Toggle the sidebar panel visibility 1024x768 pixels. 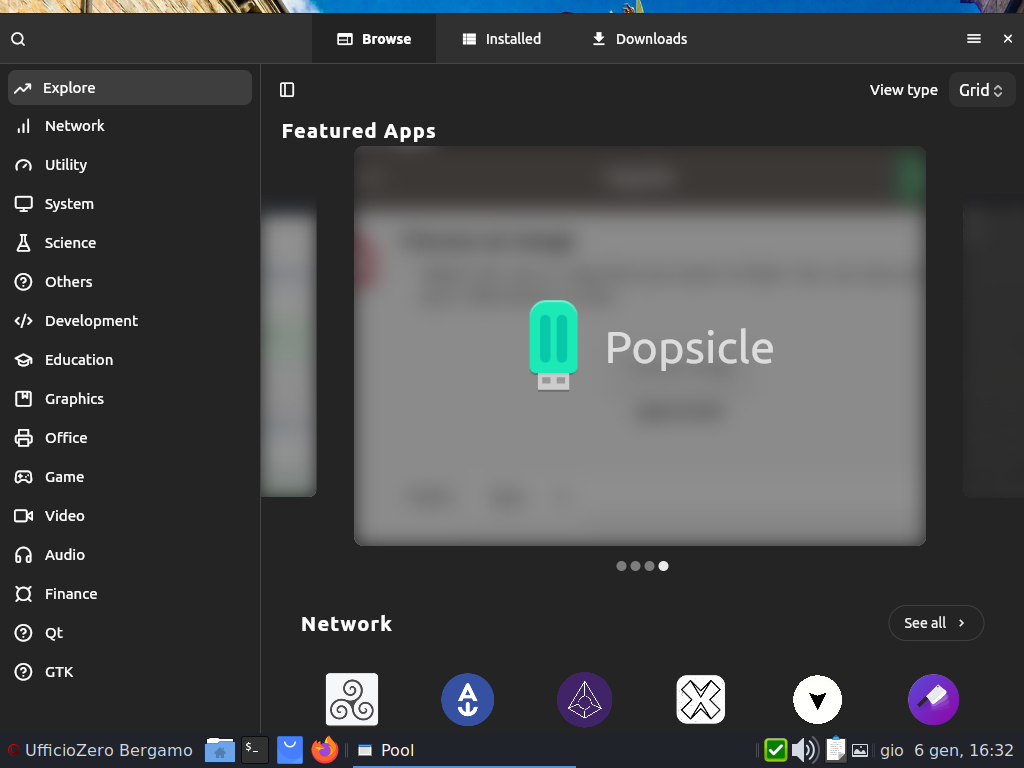pyautogui.click(x=287, y=90)
